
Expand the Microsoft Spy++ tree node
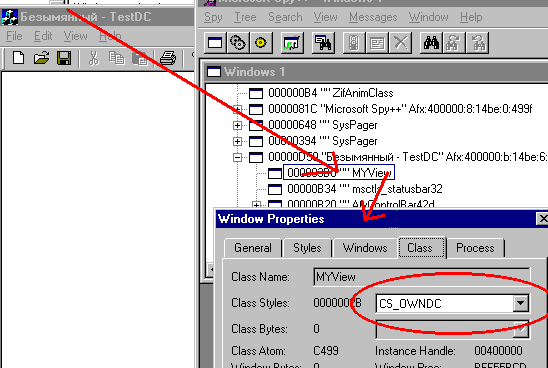coord(237,109)
